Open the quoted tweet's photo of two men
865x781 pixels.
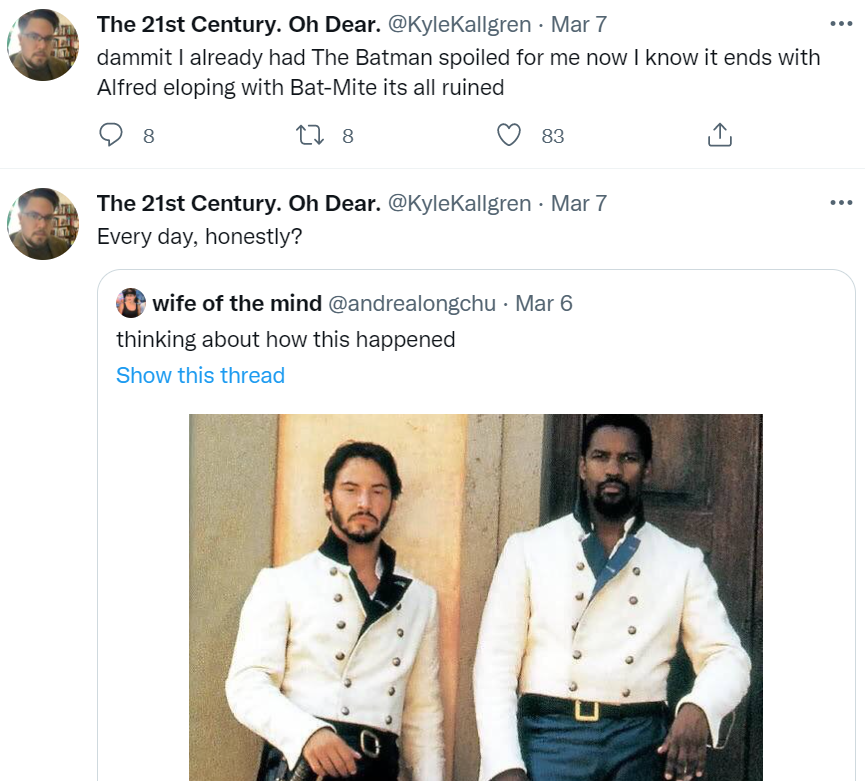pos(476,597)
